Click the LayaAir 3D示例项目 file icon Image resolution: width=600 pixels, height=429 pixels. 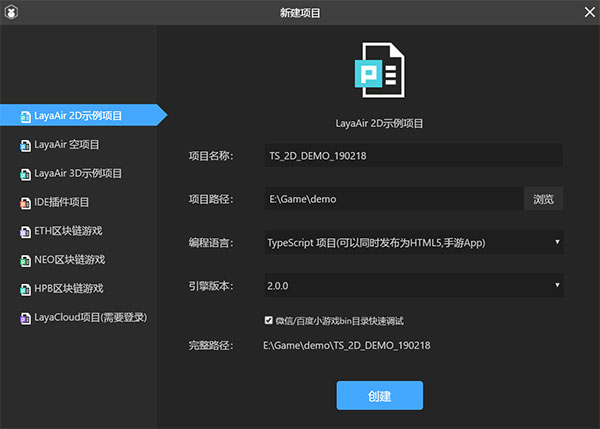click(25, 174)
